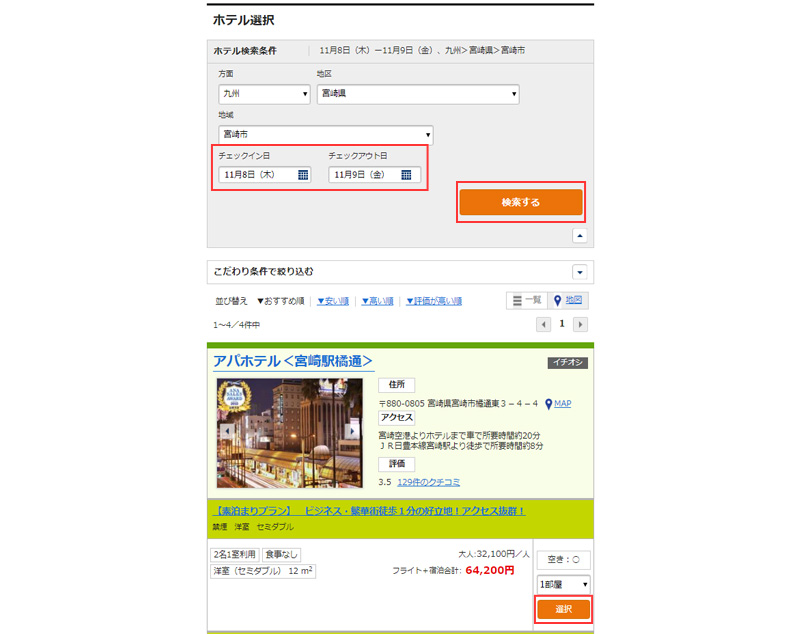Click the check-in date field 11月8日

coord(264,175)
